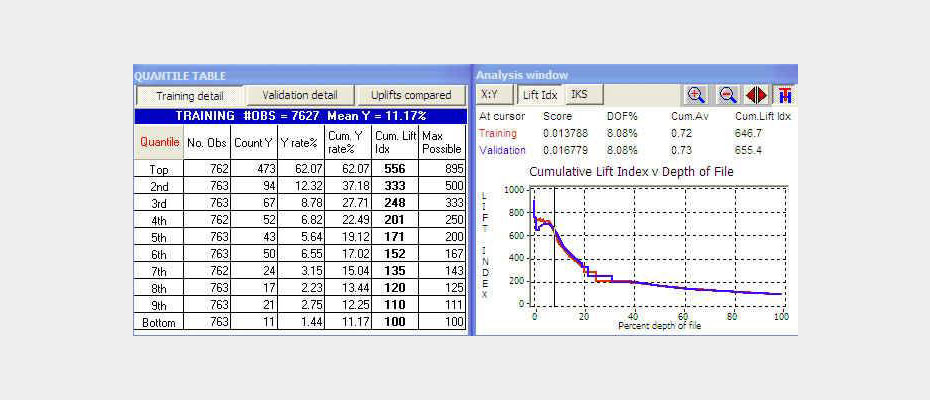Select the 8th quantile row label
Image resolution: width=930 pixels, height=400 pixels.
159,289
